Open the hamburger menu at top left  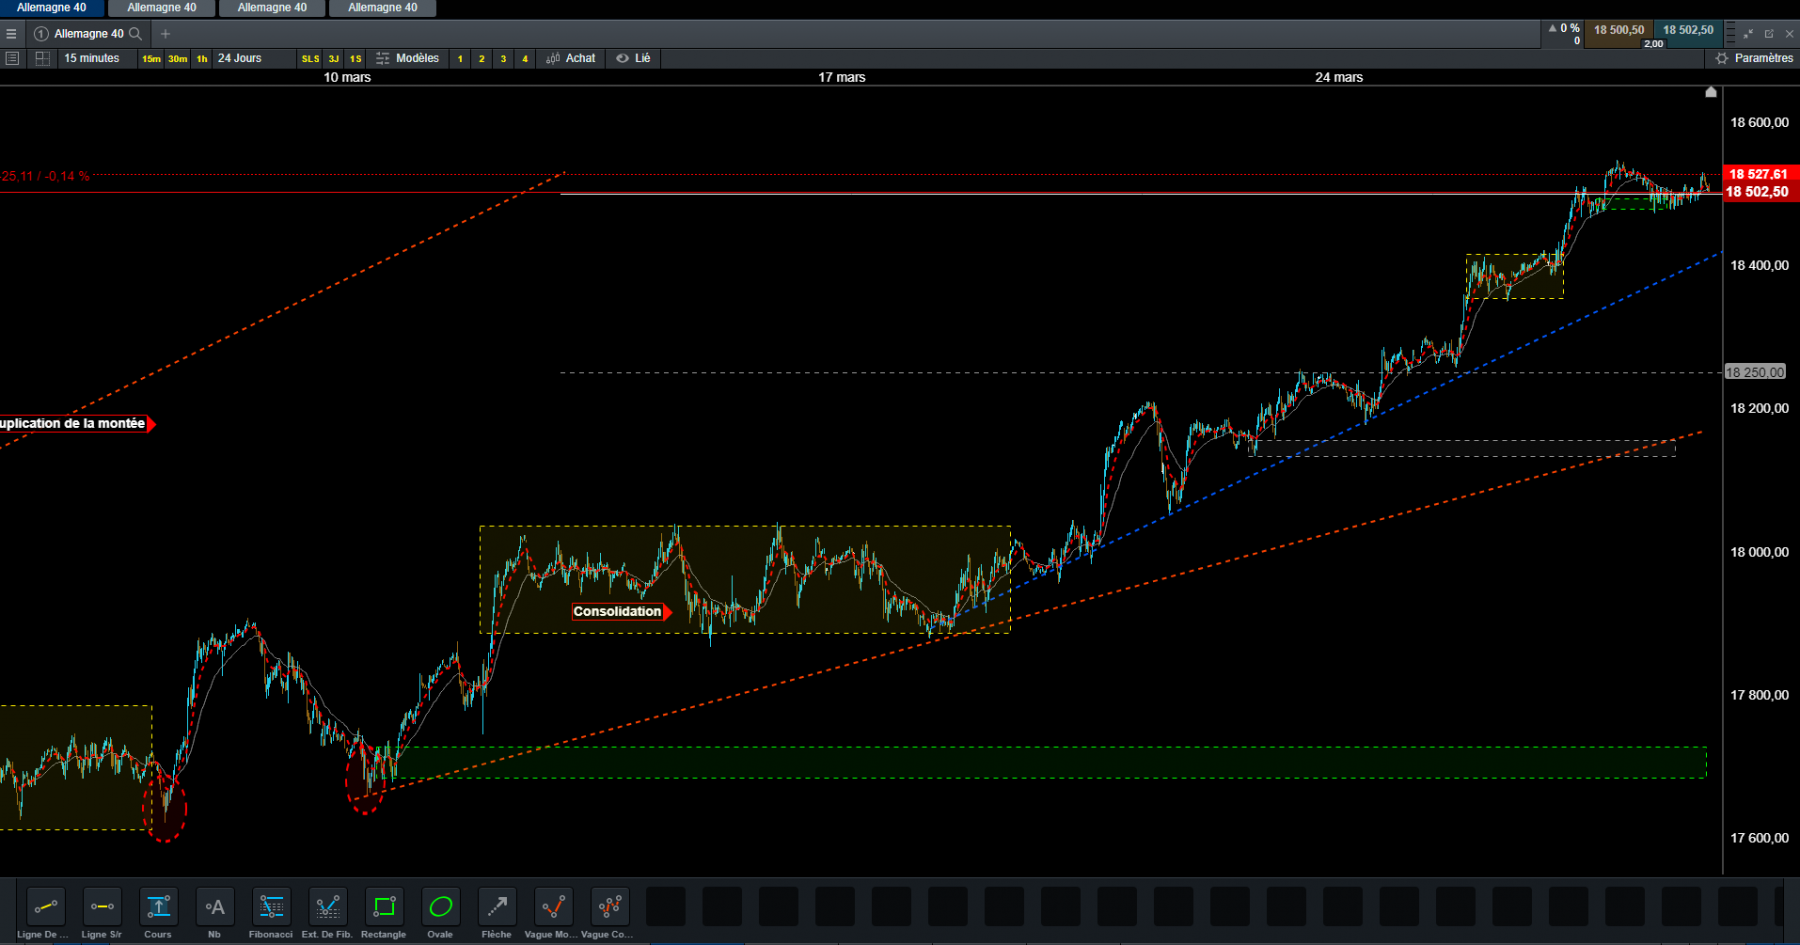click(x=11, y=34)
